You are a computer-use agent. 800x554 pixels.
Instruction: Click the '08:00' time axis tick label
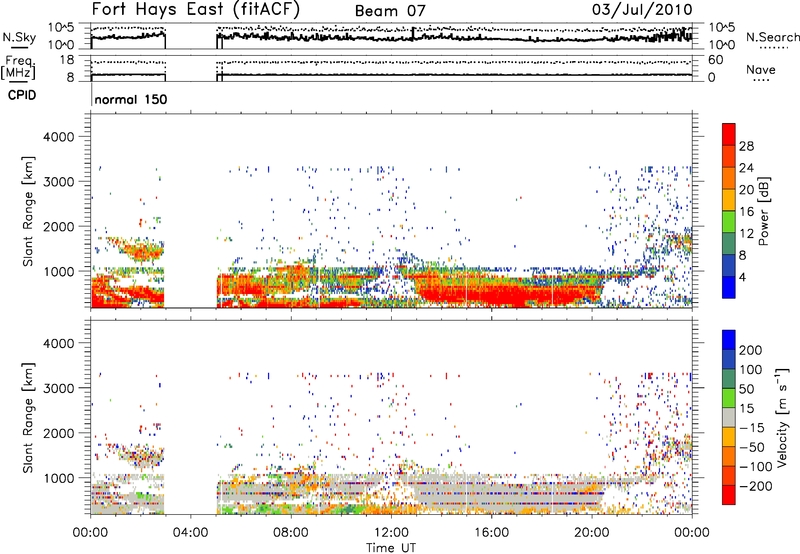pos(291,533)
